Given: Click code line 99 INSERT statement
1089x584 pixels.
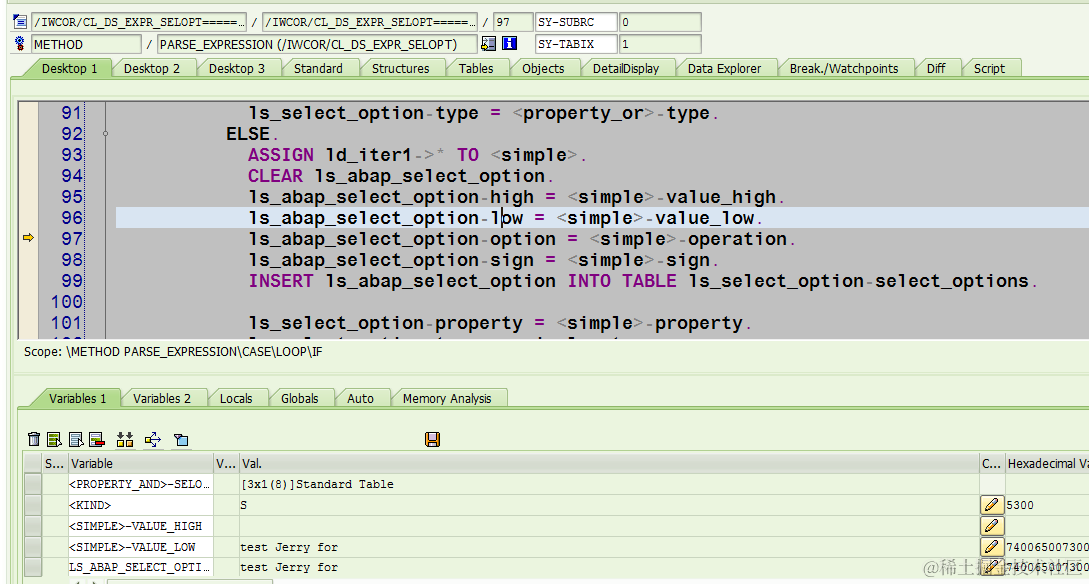Looking at the screenshot, I should 643,281.
